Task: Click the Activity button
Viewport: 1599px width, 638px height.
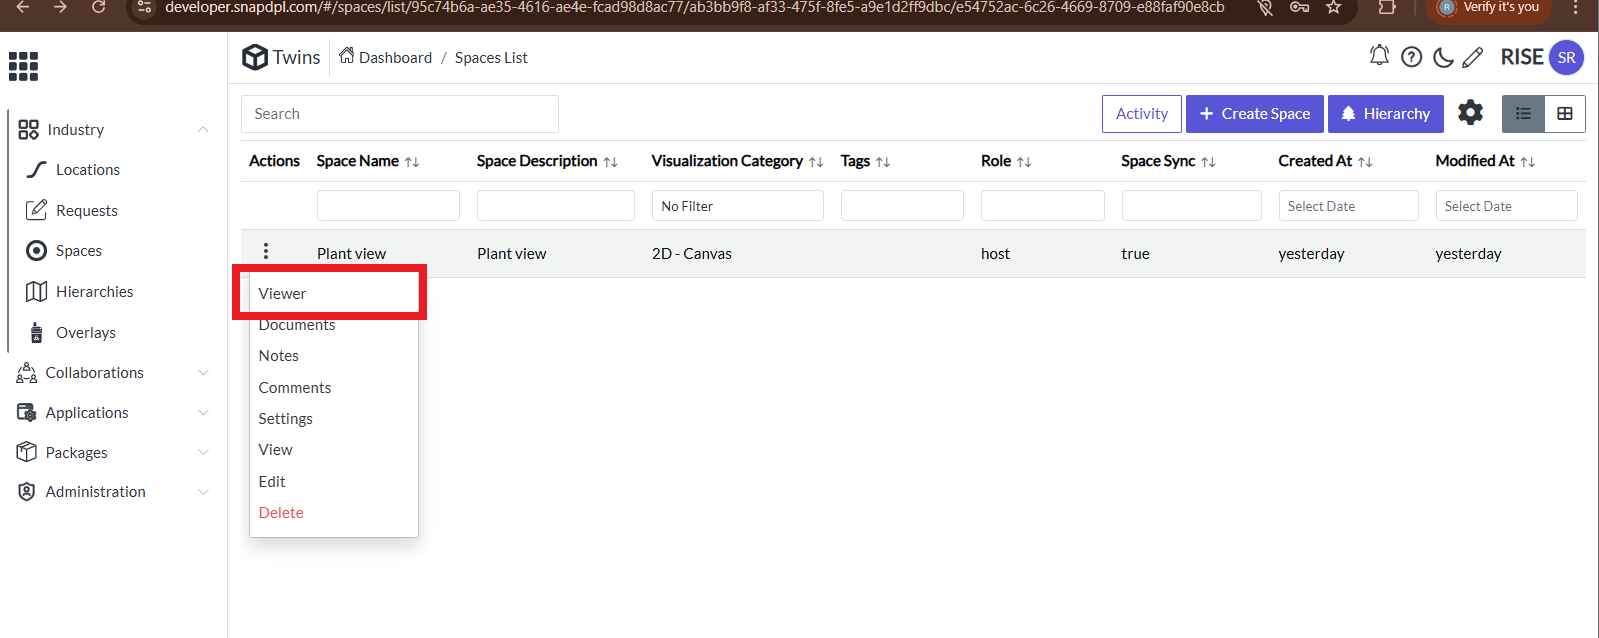Action: point(1142,114)
